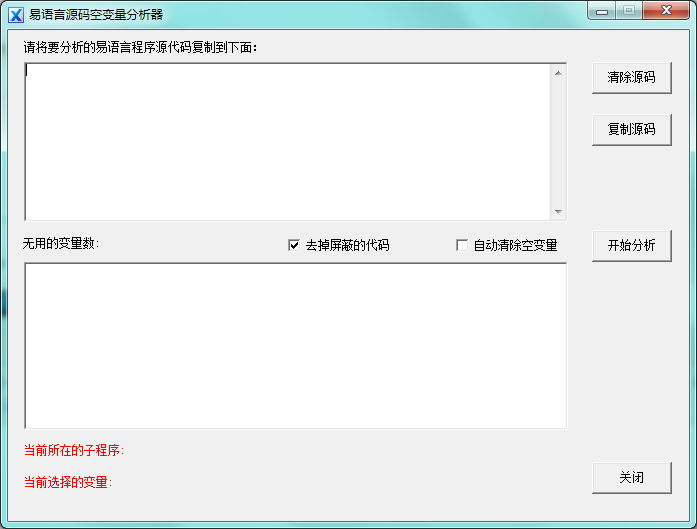This screenshot has width=697, height=529.
Task: Click the 关闭 button
Action: pos(631,478)
